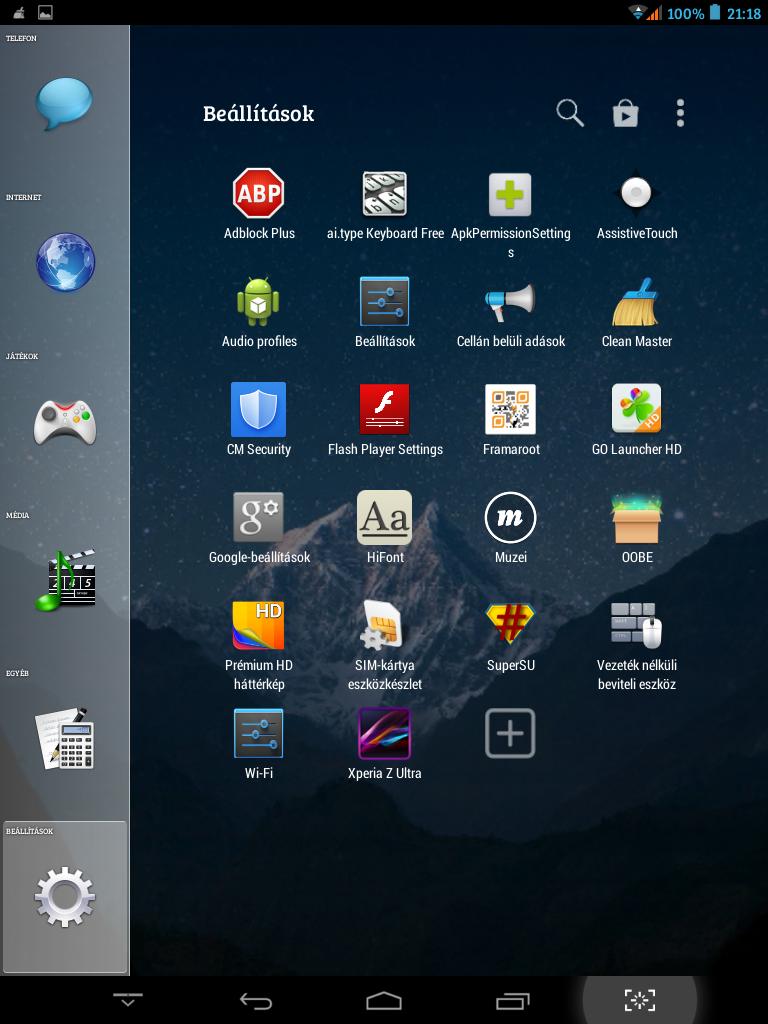Launch Clean Master broom icon

click(636, 301)
